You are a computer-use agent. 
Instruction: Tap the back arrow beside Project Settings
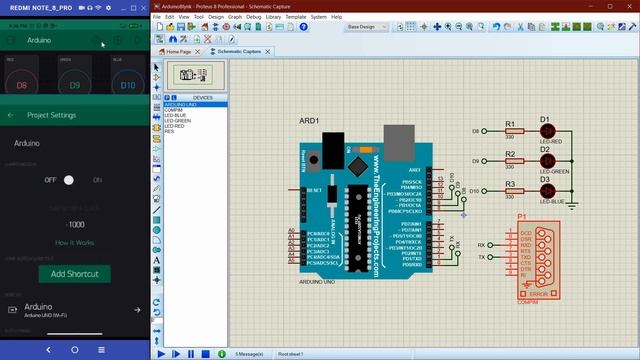click(x=11, y=115)
